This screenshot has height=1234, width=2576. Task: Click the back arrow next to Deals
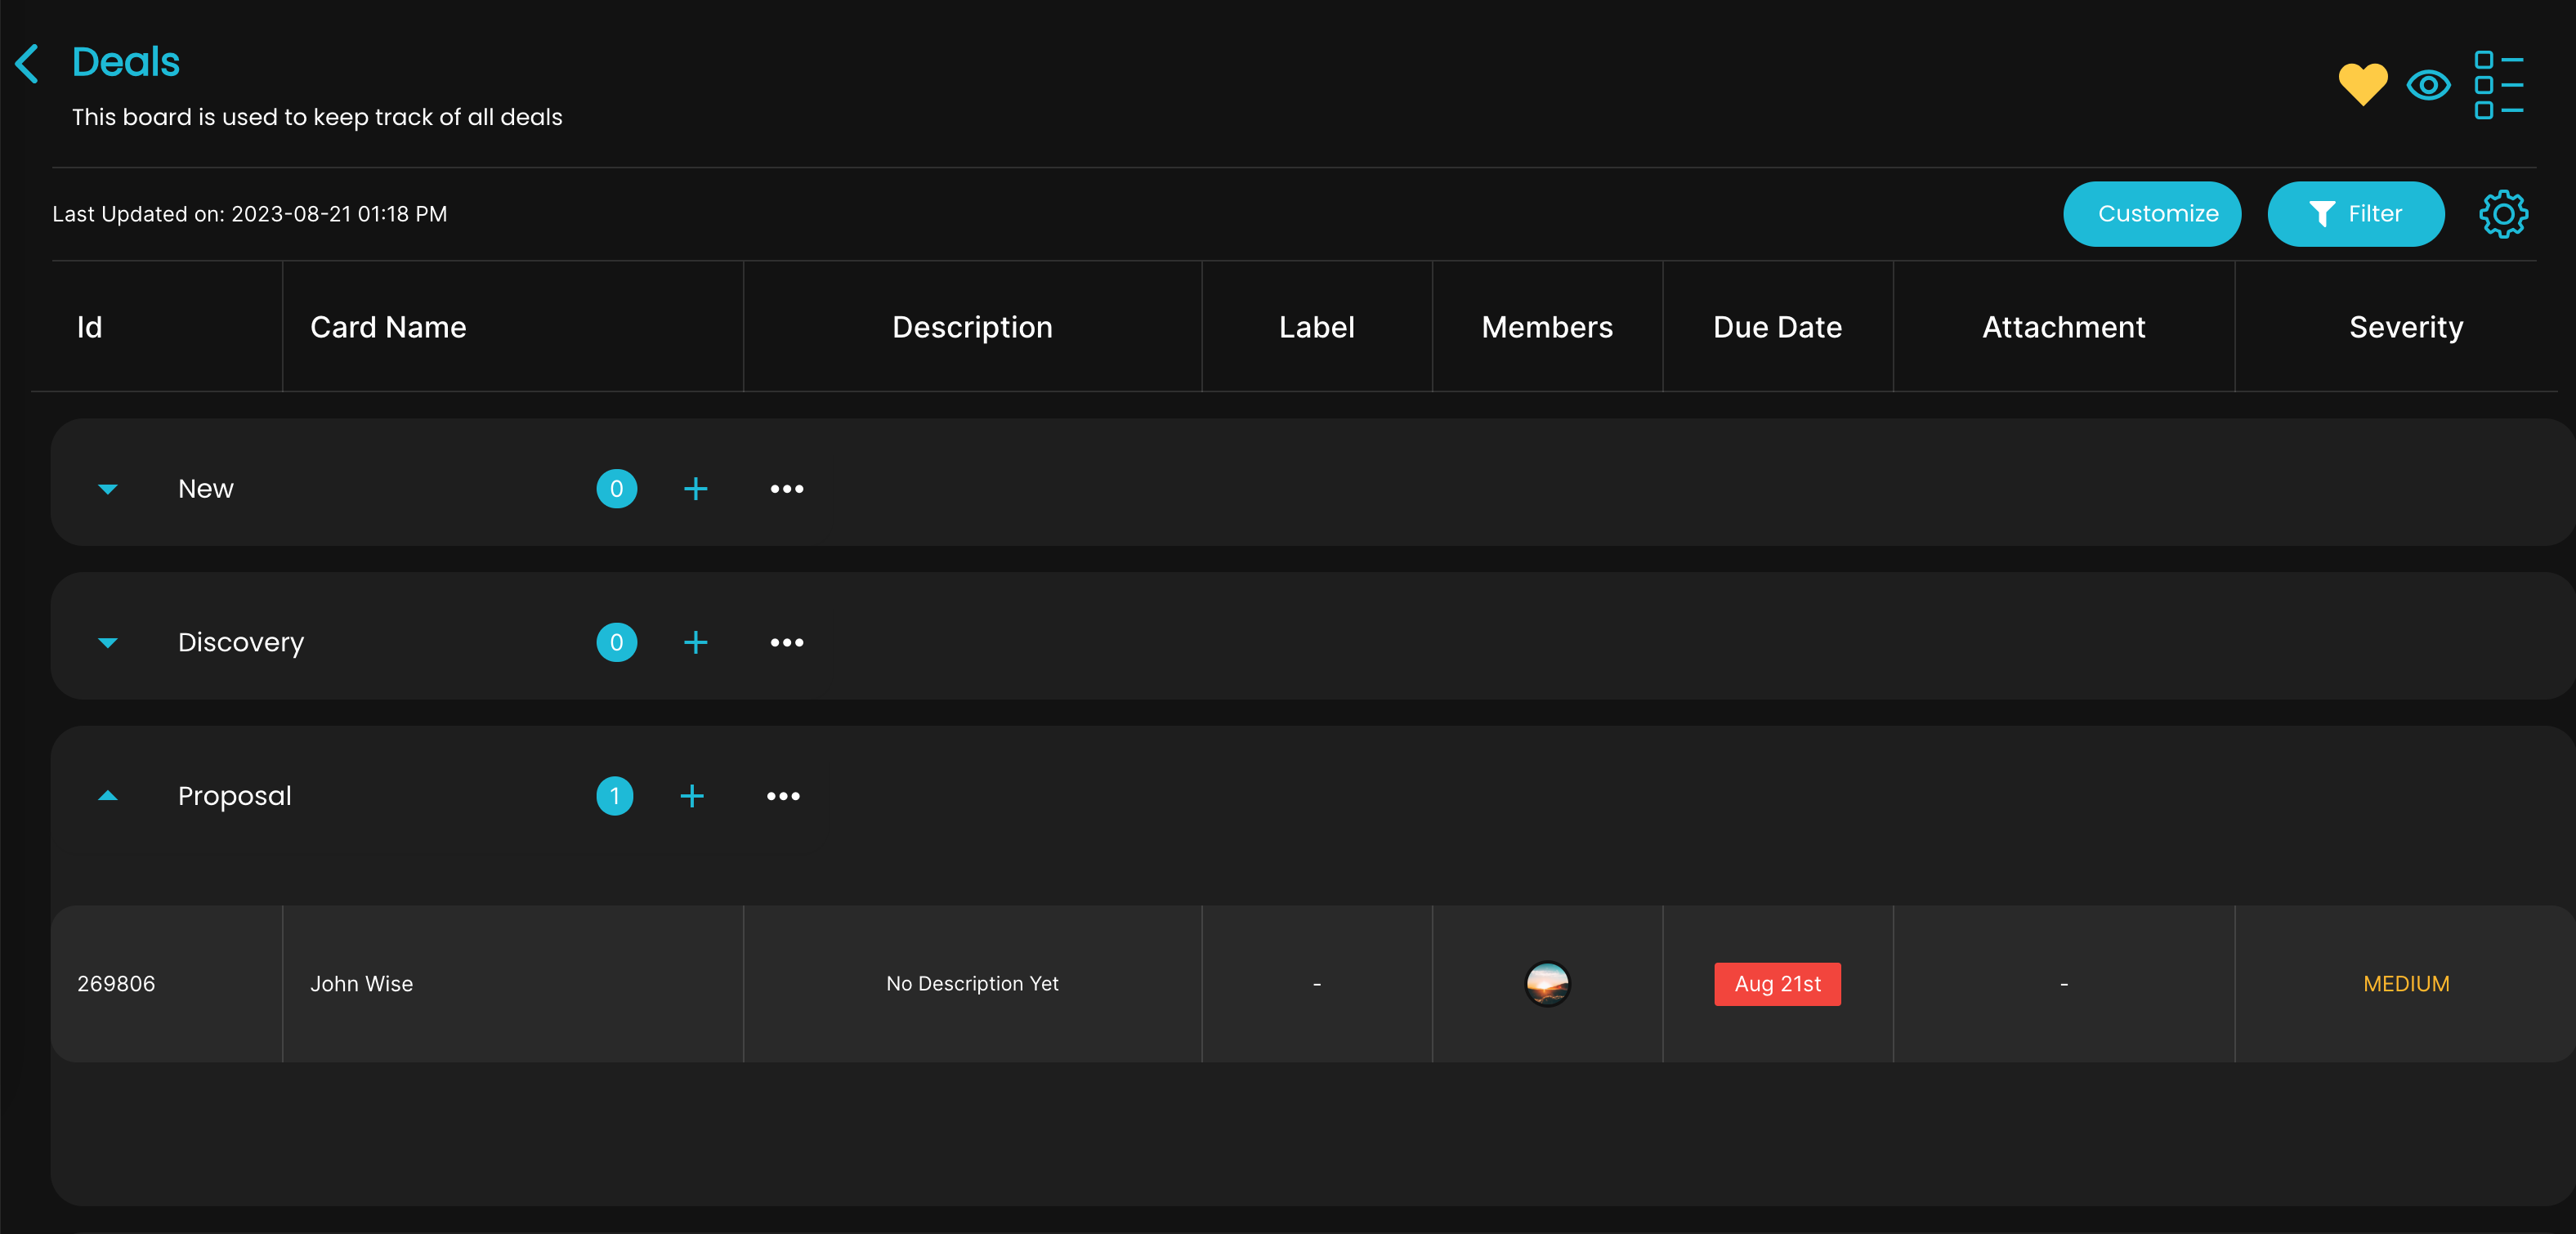click(28, 64)
